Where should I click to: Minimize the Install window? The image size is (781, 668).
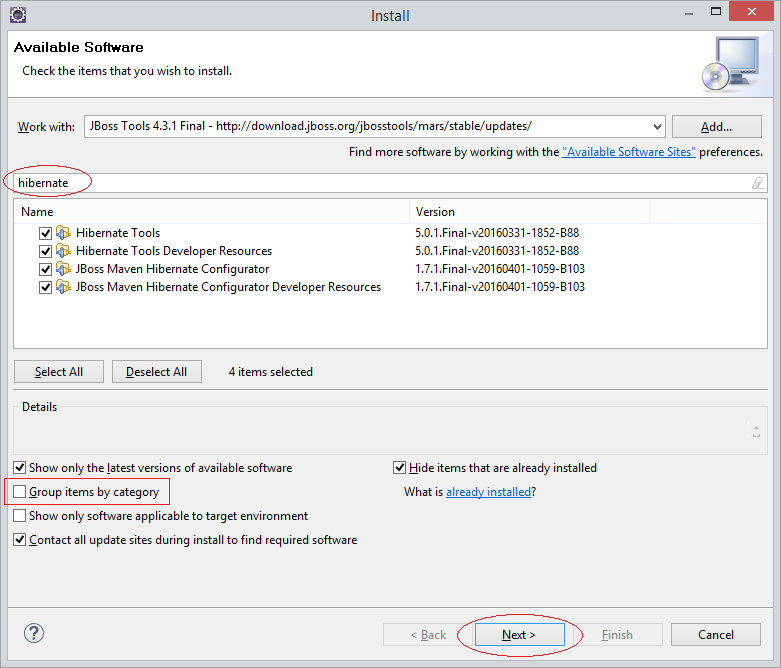click(689, 12)
